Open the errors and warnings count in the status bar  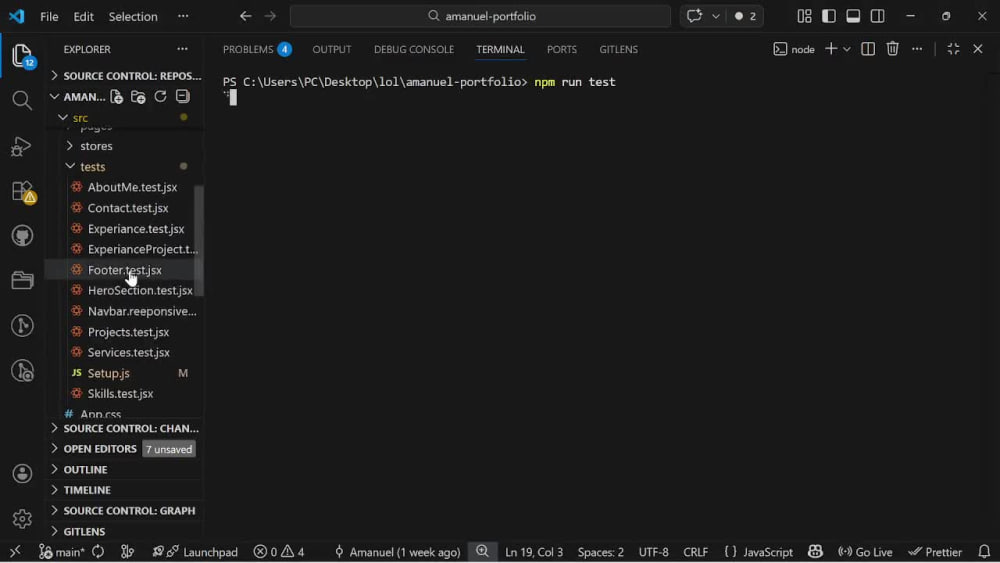[279, 552]
